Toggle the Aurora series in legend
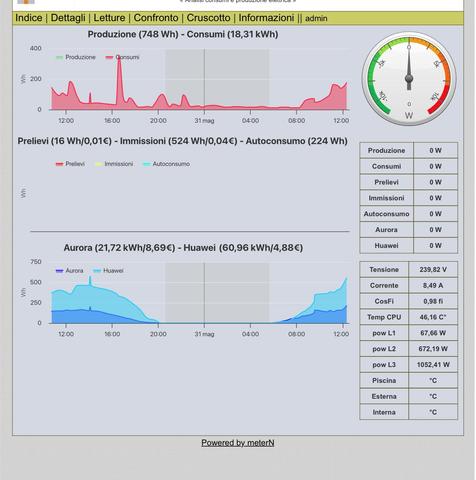The height and width of the screenshot is (480, 476). coord(70,271)
